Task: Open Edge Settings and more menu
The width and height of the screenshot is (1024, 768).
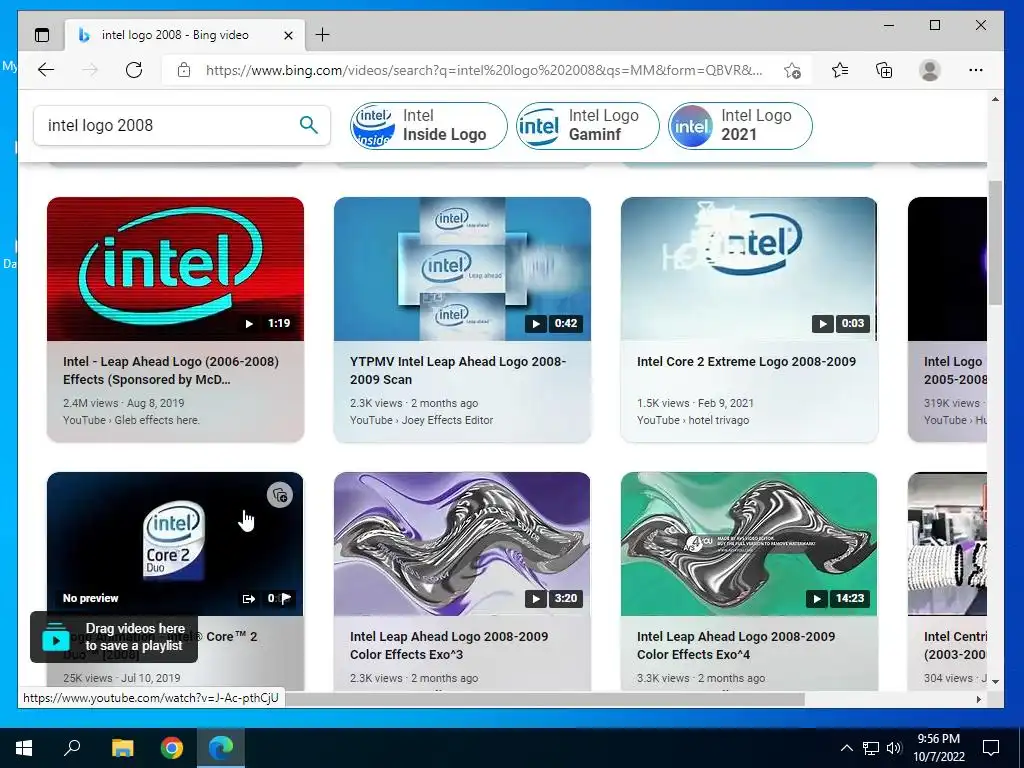Action: (976, 70)
